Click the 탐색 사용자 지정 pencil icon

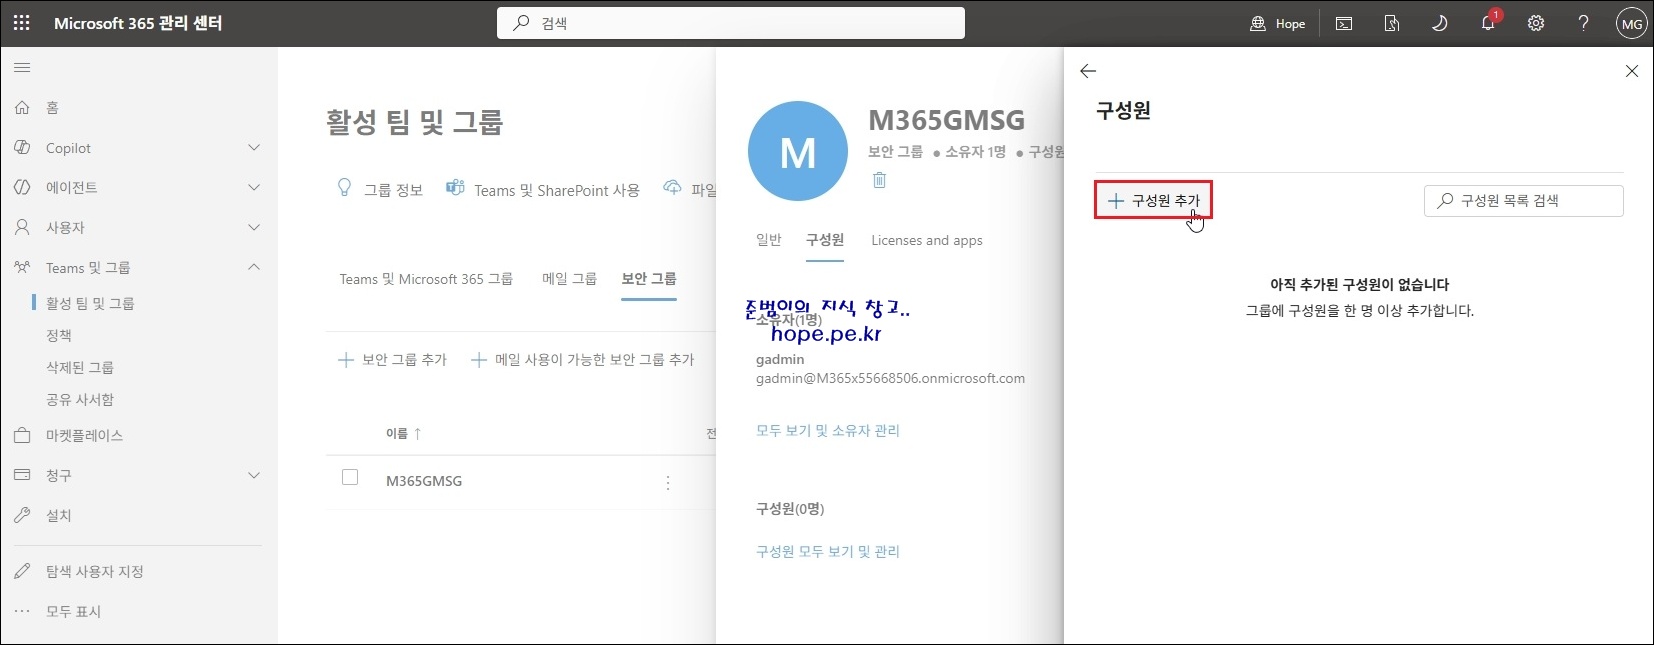(22, 571)
